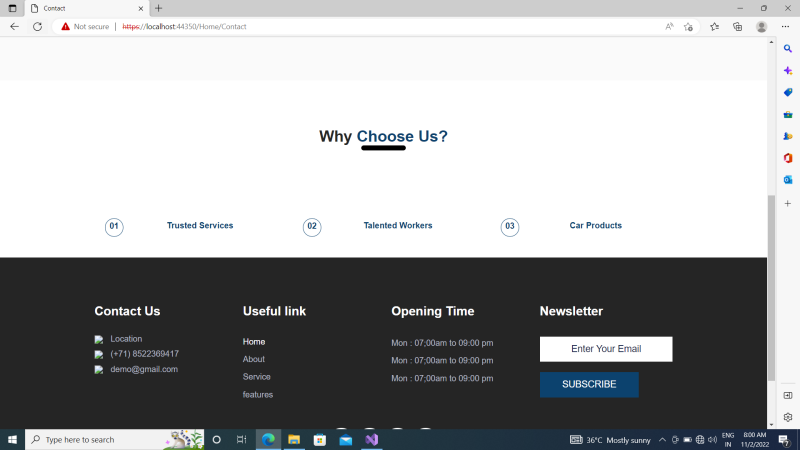The width and height of the screenshot is (800, 450).
Task: Open the Collections icon in the toolbar
Action: 738,27
